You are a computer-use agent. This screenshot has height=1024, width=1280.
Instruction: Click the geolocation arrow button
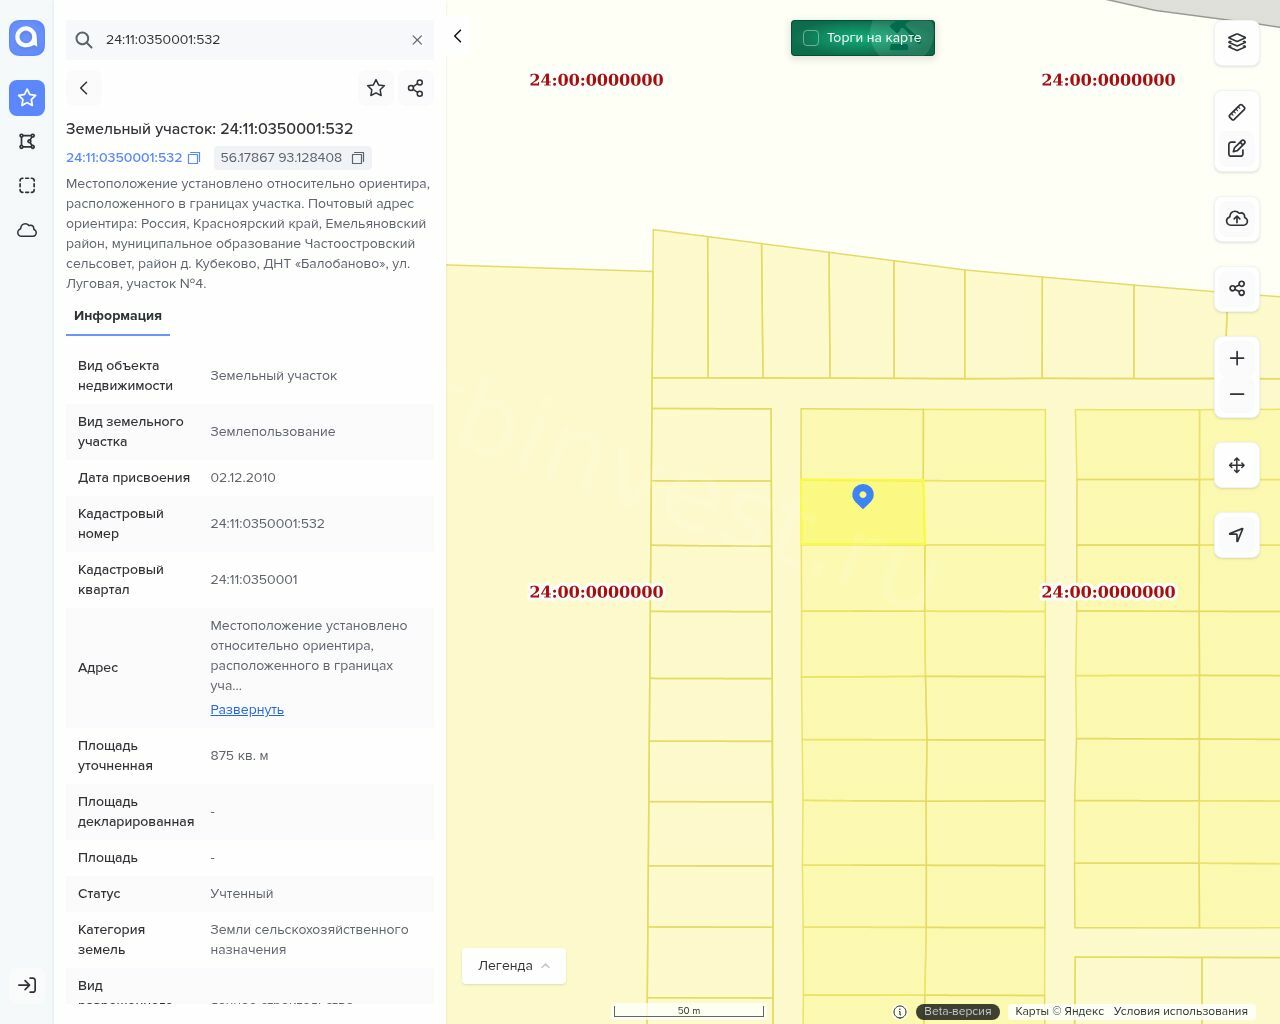(x=1237, y=535)
